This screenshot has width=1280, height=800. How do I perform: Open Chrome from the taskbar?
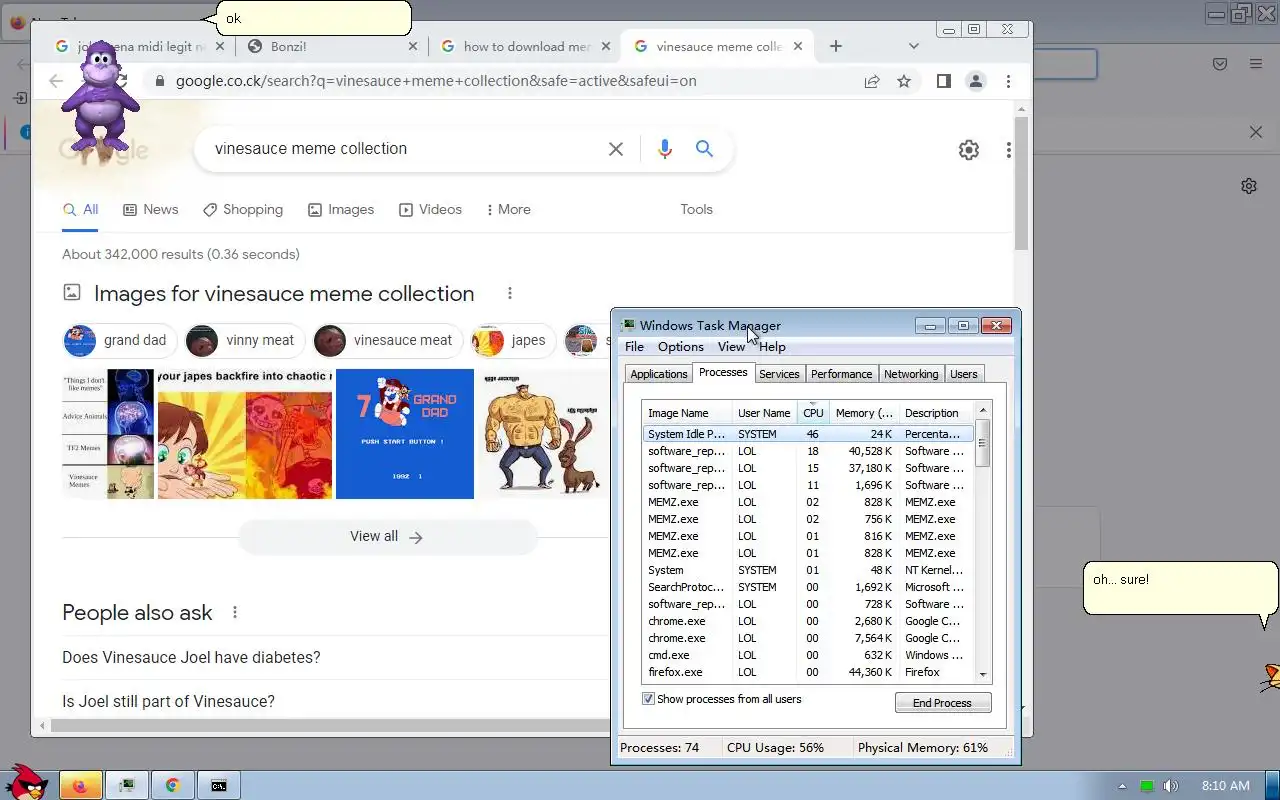coord(172,785)
